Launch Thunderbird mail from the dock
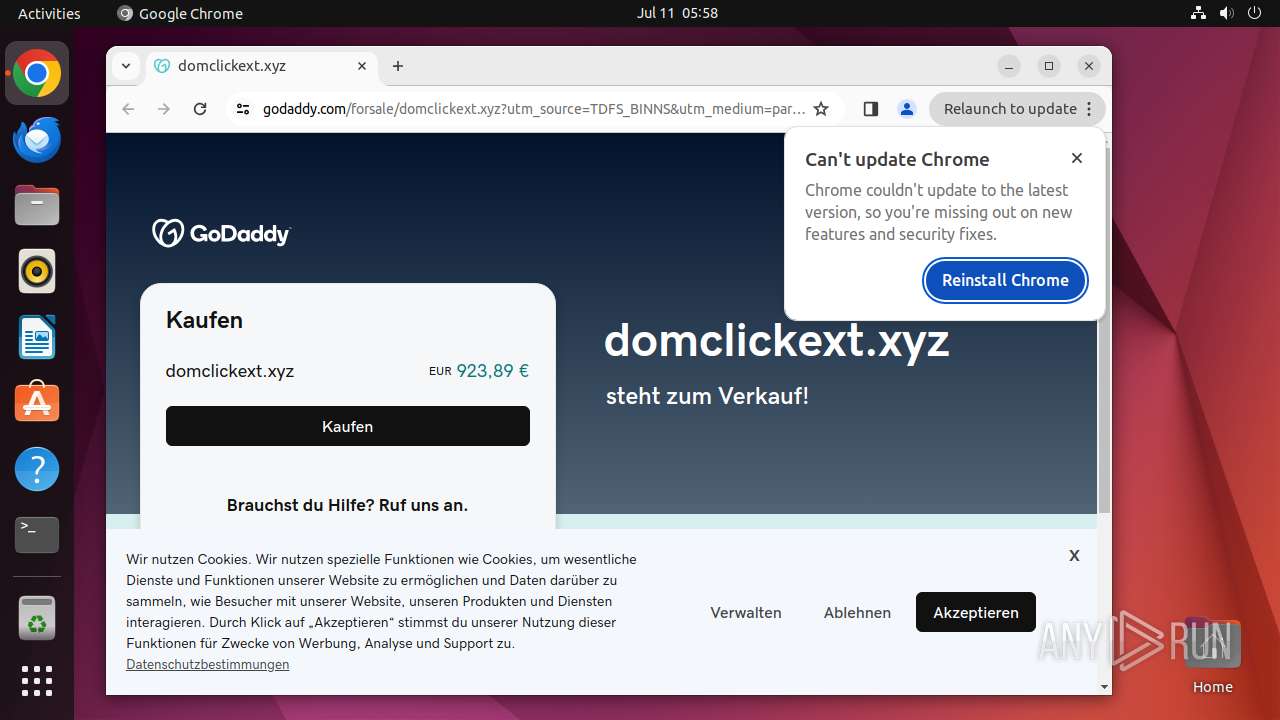Image resolution: width=1280 pixels, height=720 pixels. coord(37,140)
